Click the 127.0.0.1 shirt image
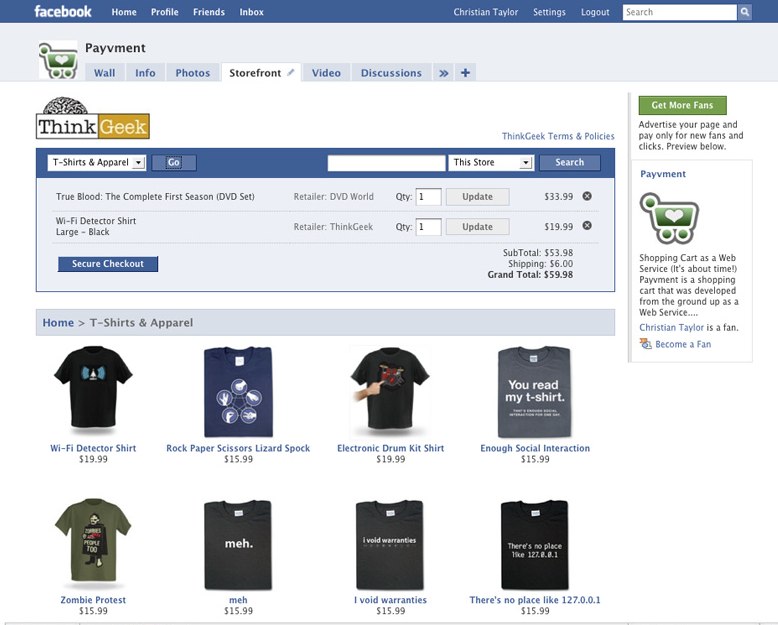The image size is (778, 625). click(534, 545)
